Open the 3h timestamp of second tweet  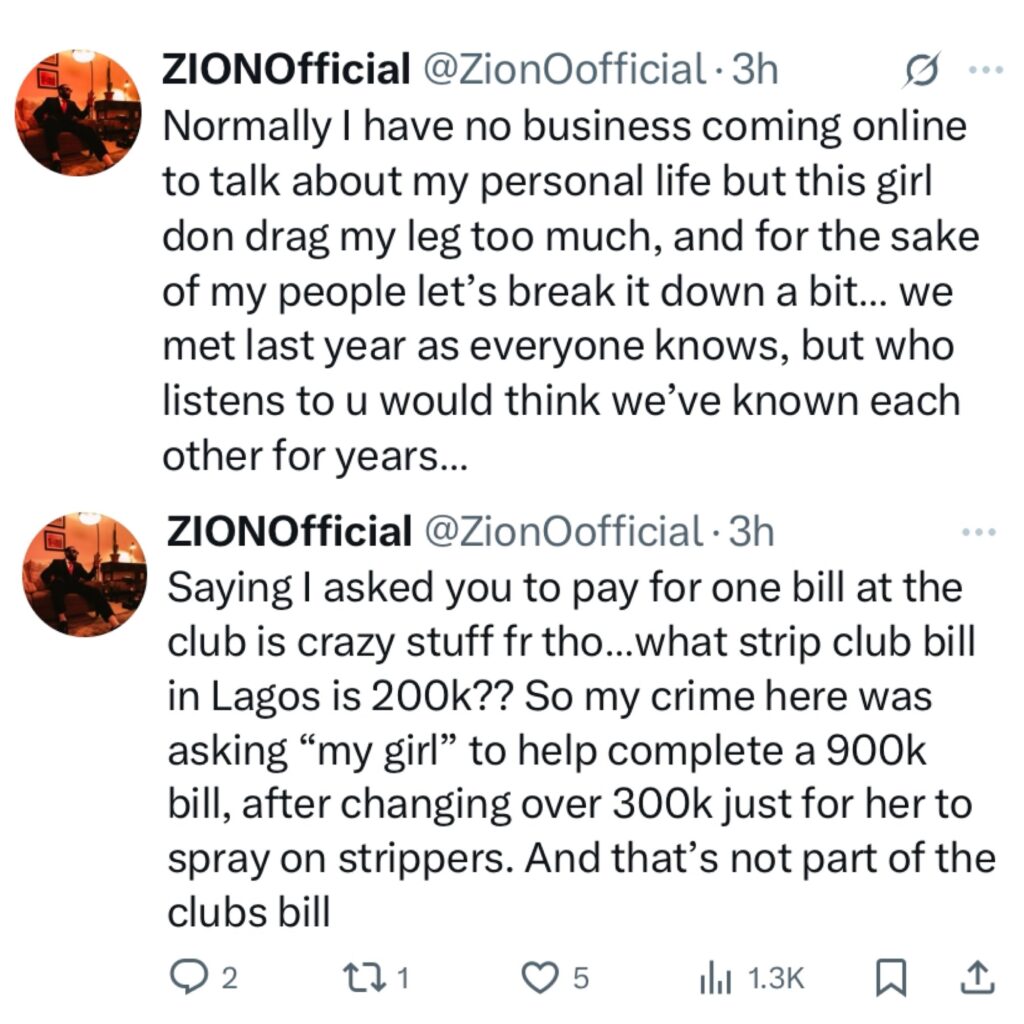751,531
